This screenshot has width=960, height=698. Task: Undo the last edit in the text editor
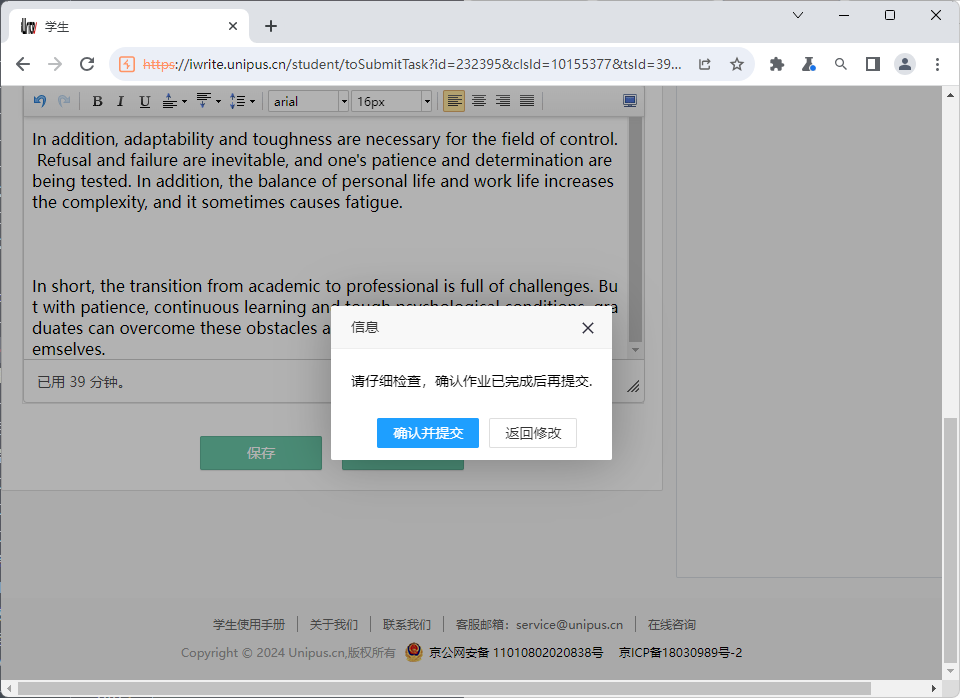39,100
